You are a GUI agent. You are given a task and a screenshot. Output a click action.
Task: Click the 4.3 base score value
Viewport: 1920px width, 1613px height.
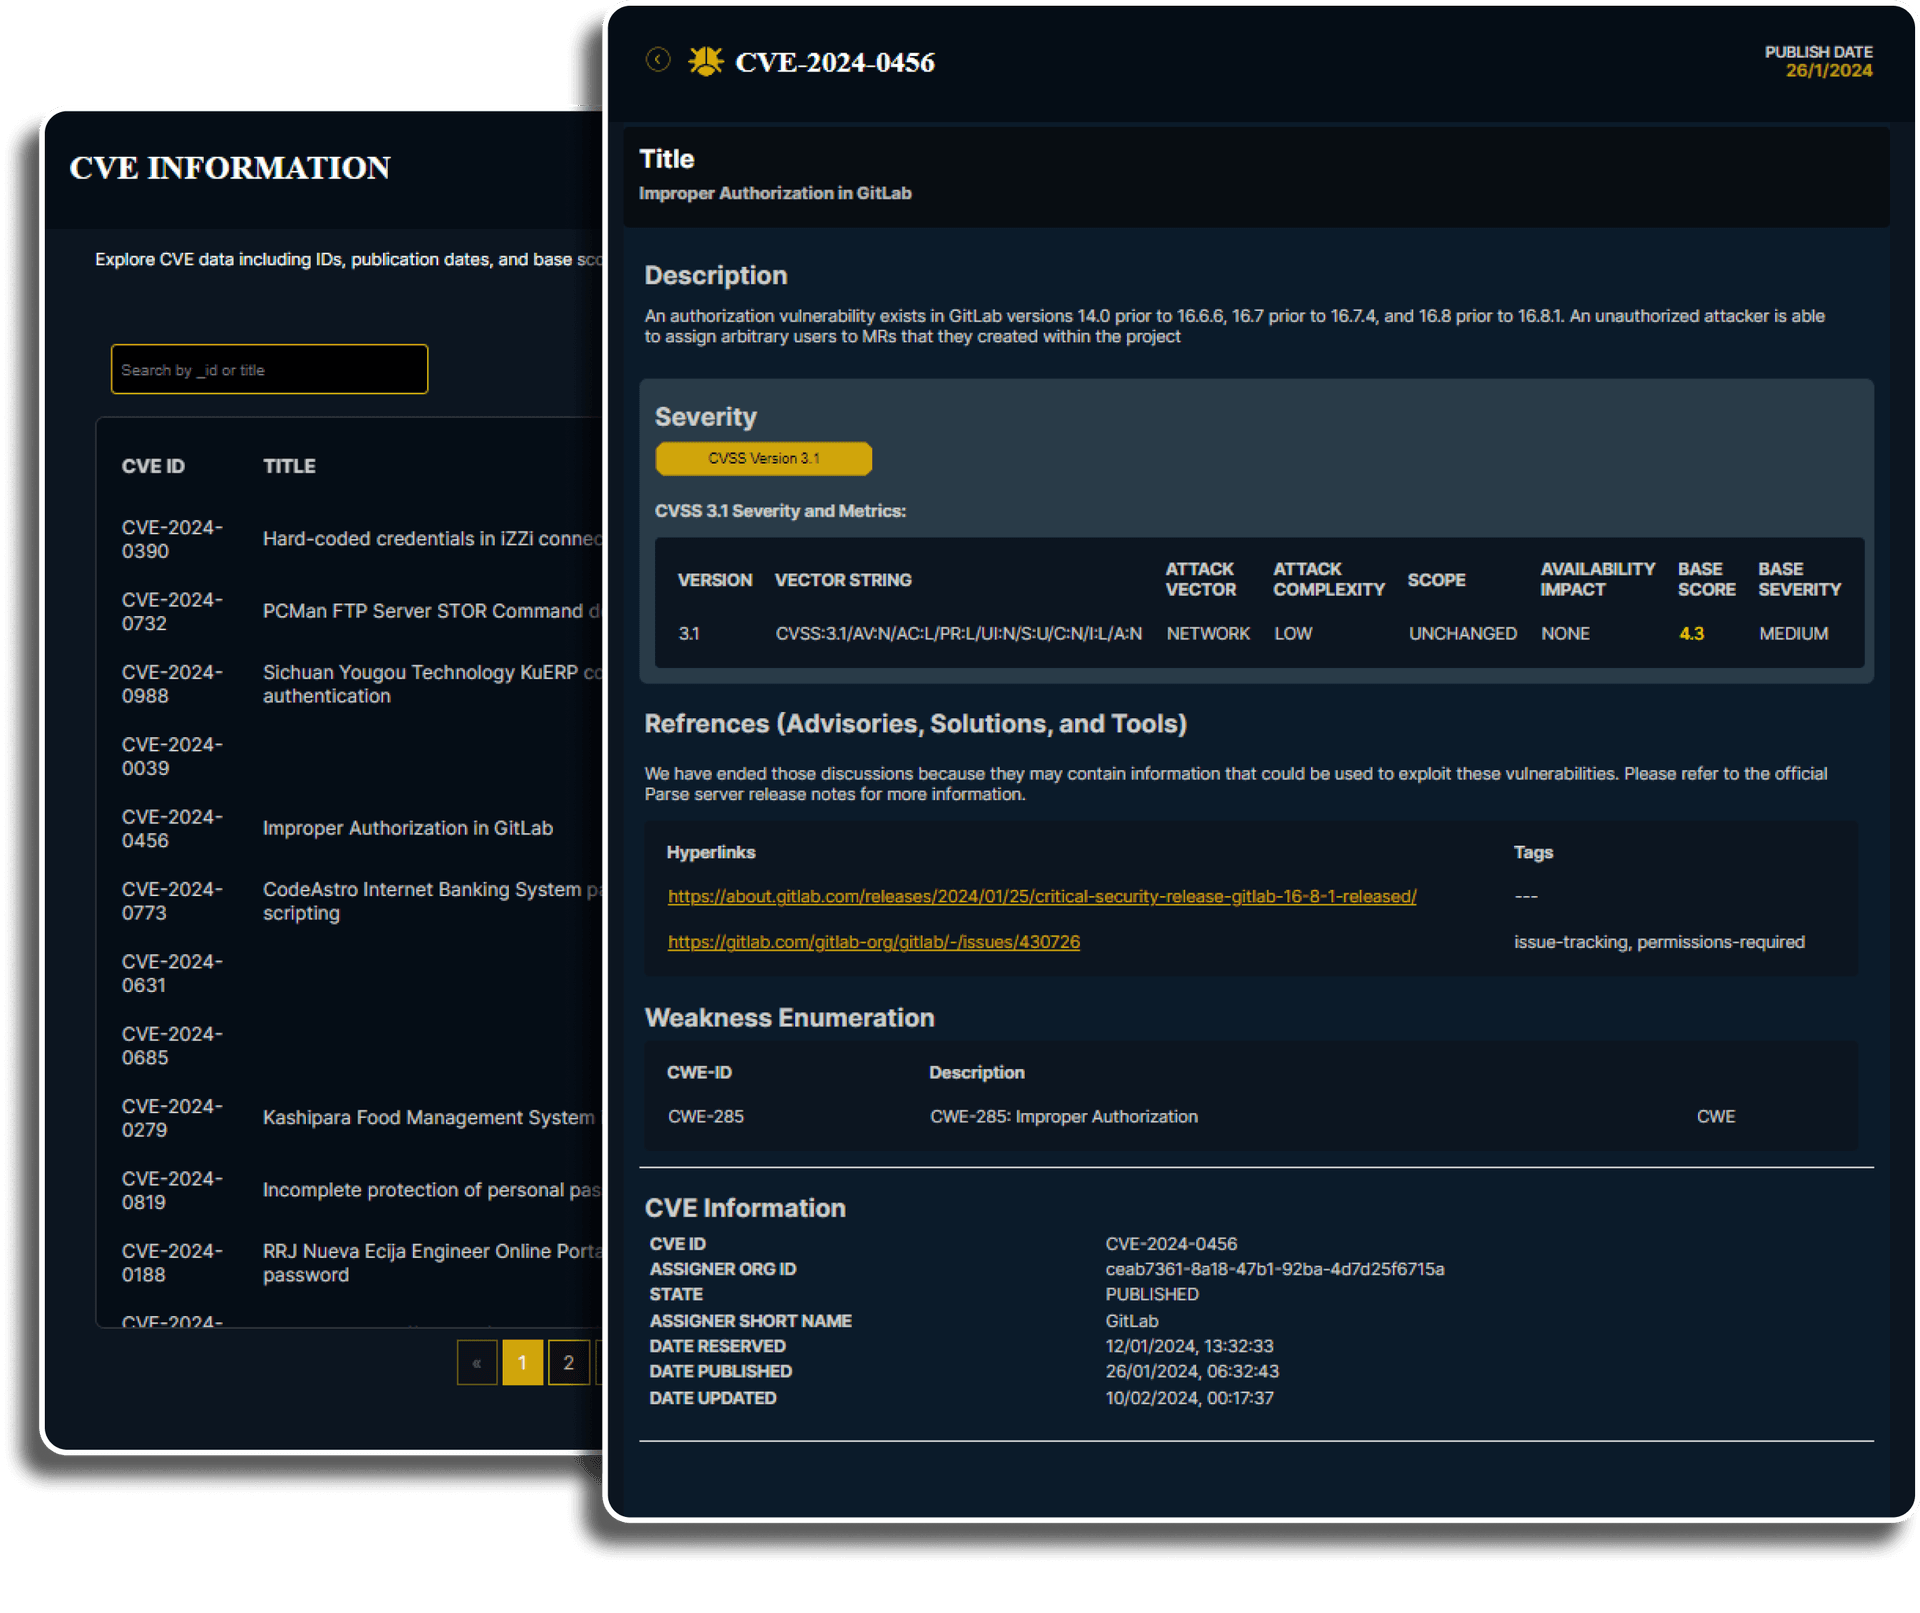coord(1690,633)
